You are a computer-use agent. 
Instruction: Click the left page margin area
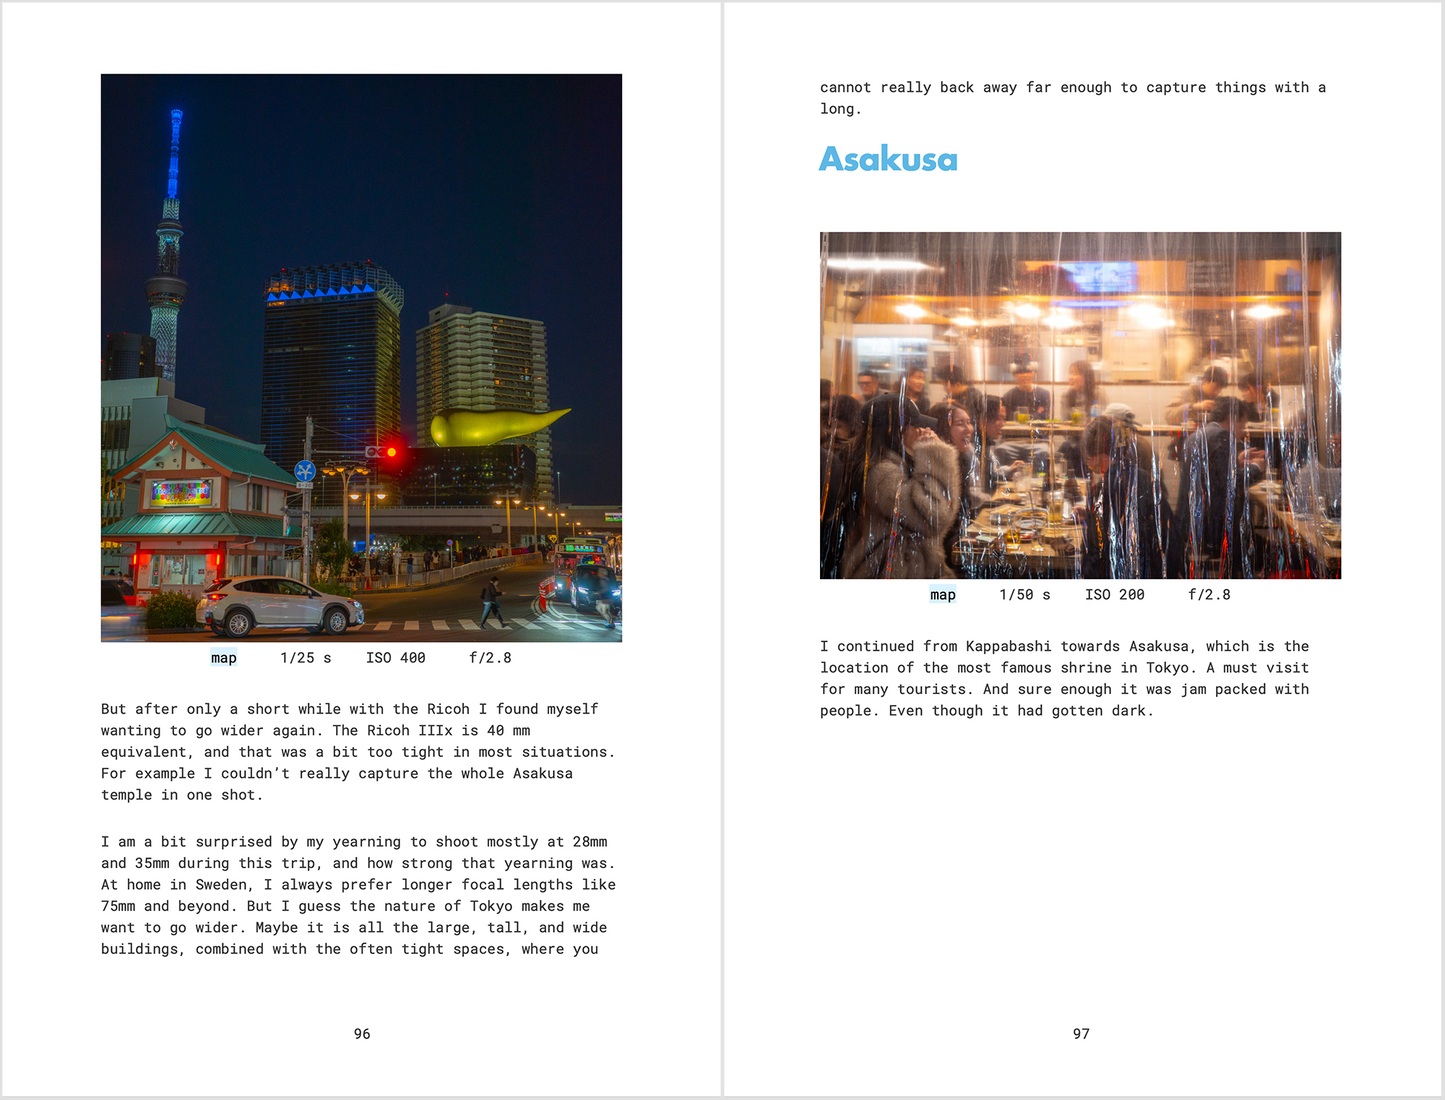[50, 550]
